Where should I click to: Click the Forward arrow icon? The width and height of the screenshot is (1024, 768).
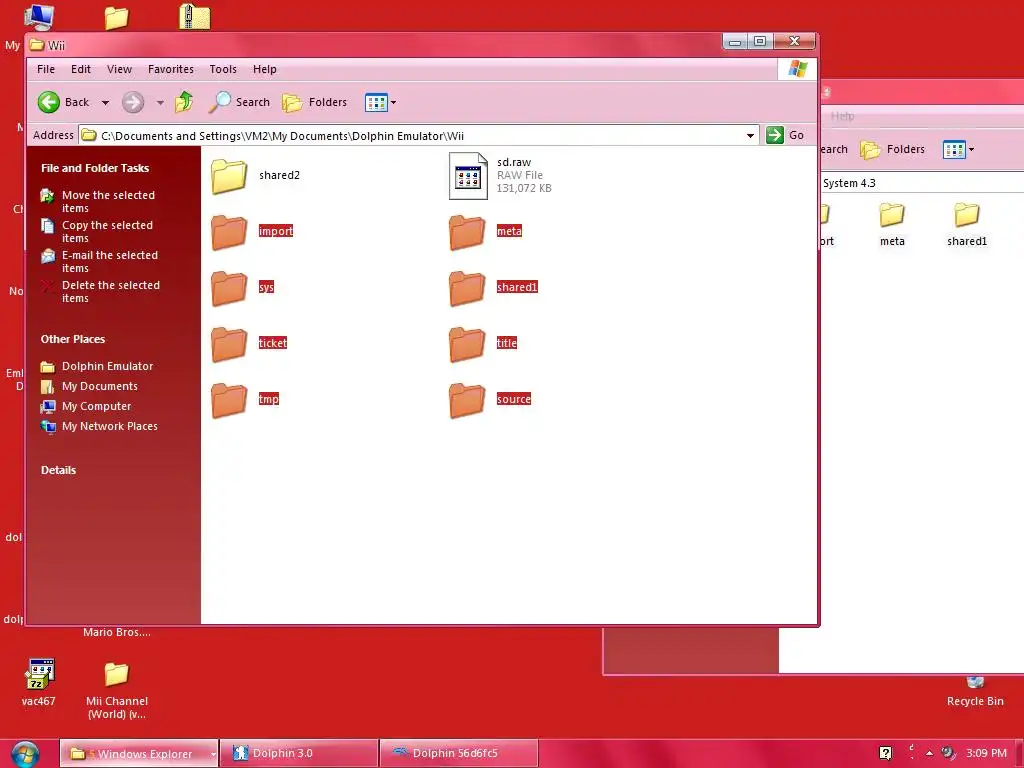point(133,102)
